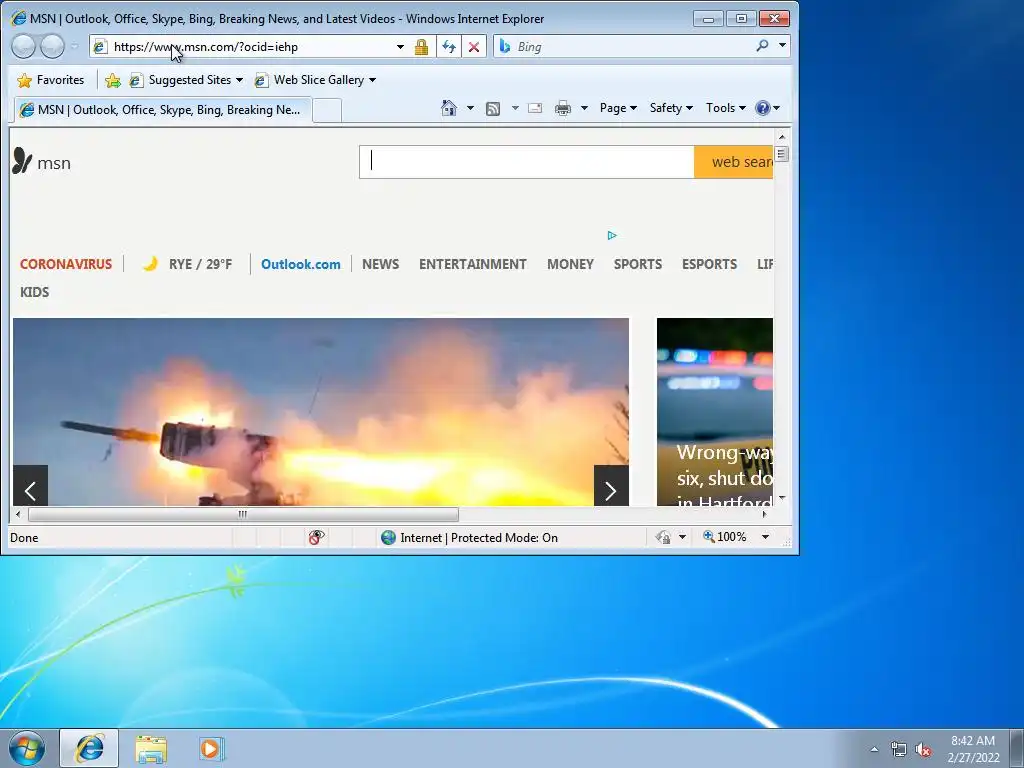Open the Outlook.com link
Viewport: 1024px width, 768px height.
[x=300, y=264]
